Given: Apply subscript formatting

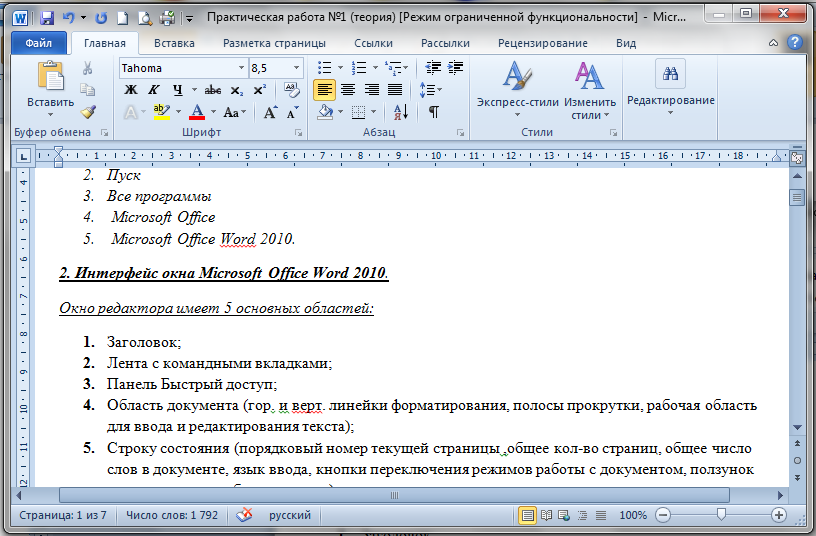Looking at the screenshot, I should (237, 90).
